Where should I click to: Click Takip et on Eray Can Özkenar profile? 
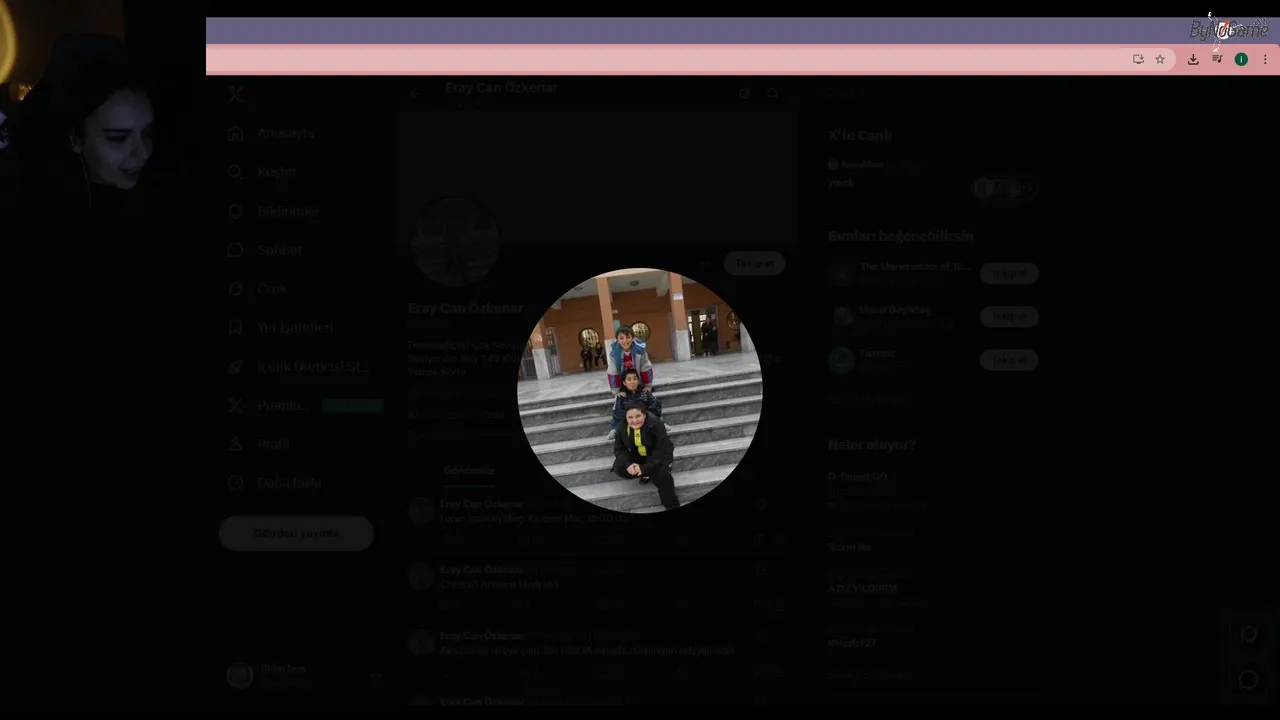coord(755,263)
